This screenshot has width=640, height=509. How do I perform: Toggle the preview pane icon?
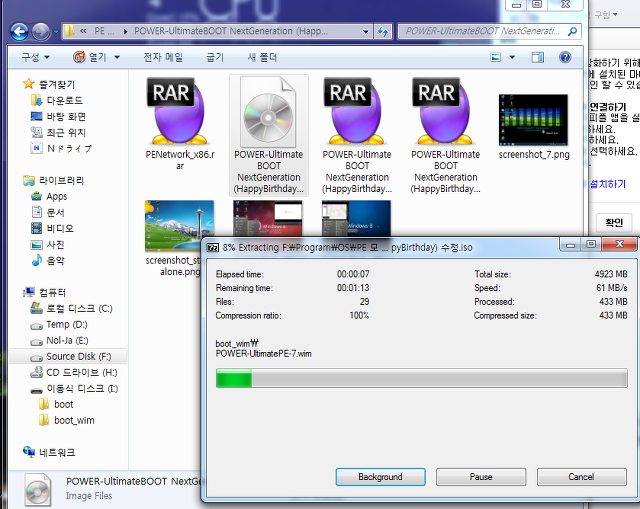(538, 57)
